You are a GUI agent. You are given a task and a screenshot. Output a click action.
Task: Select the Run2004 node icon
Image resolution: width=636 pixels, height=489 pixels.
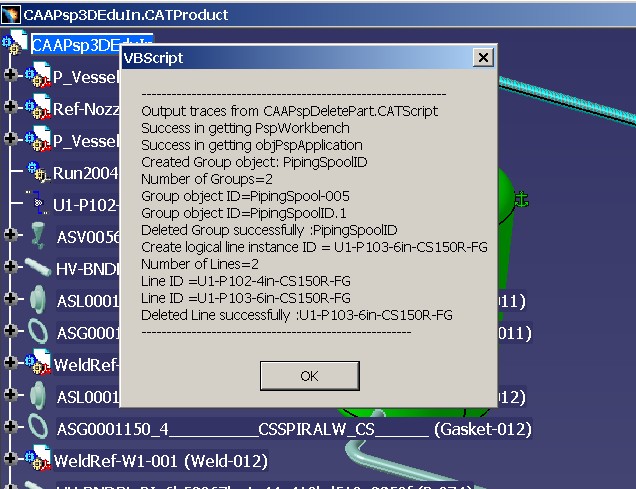pyautogui.click(x=38, y=171)
